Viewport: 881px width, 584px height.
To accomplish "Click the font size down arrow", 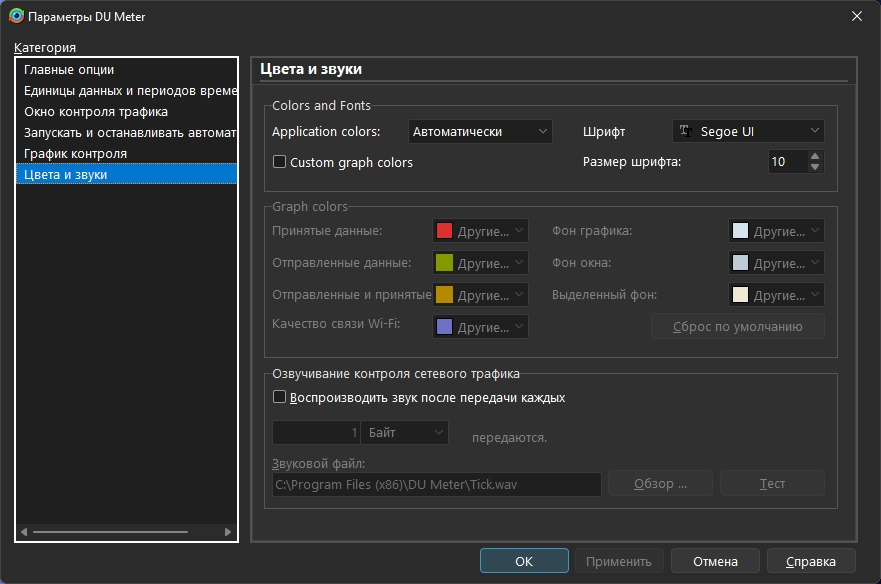I will (815, 167).
